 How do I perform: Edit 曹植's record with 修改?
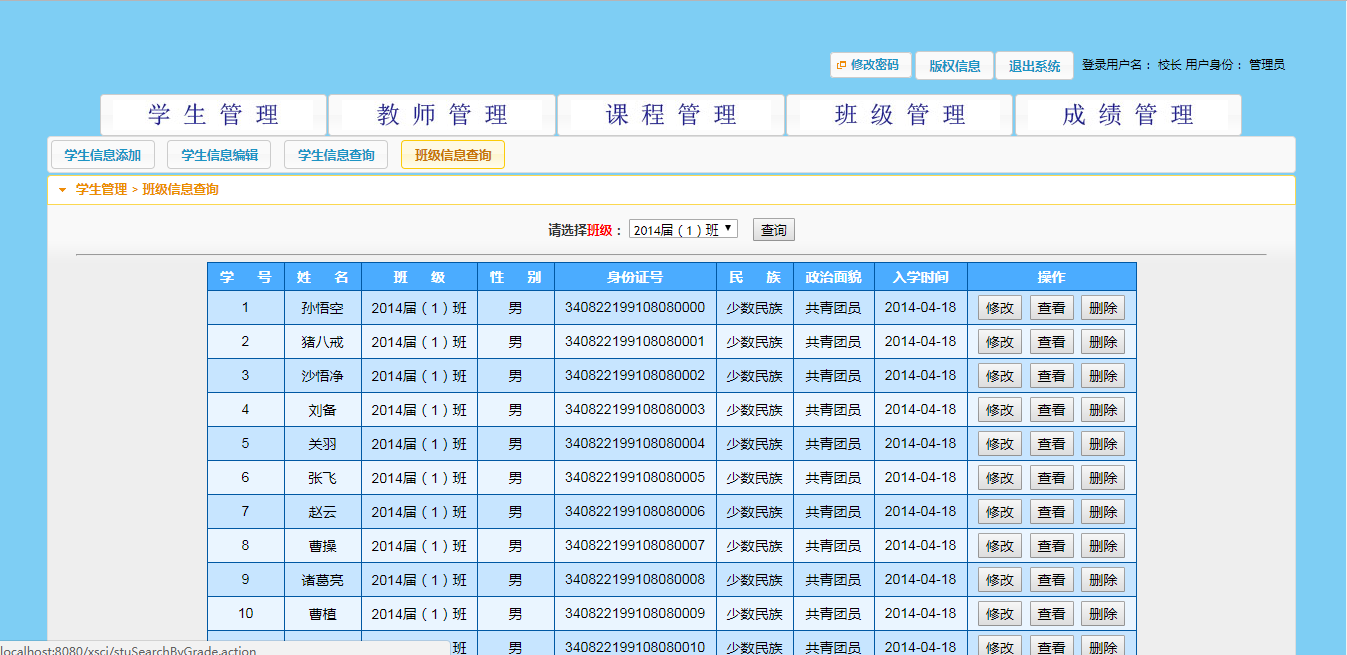tap(1000, 614)
